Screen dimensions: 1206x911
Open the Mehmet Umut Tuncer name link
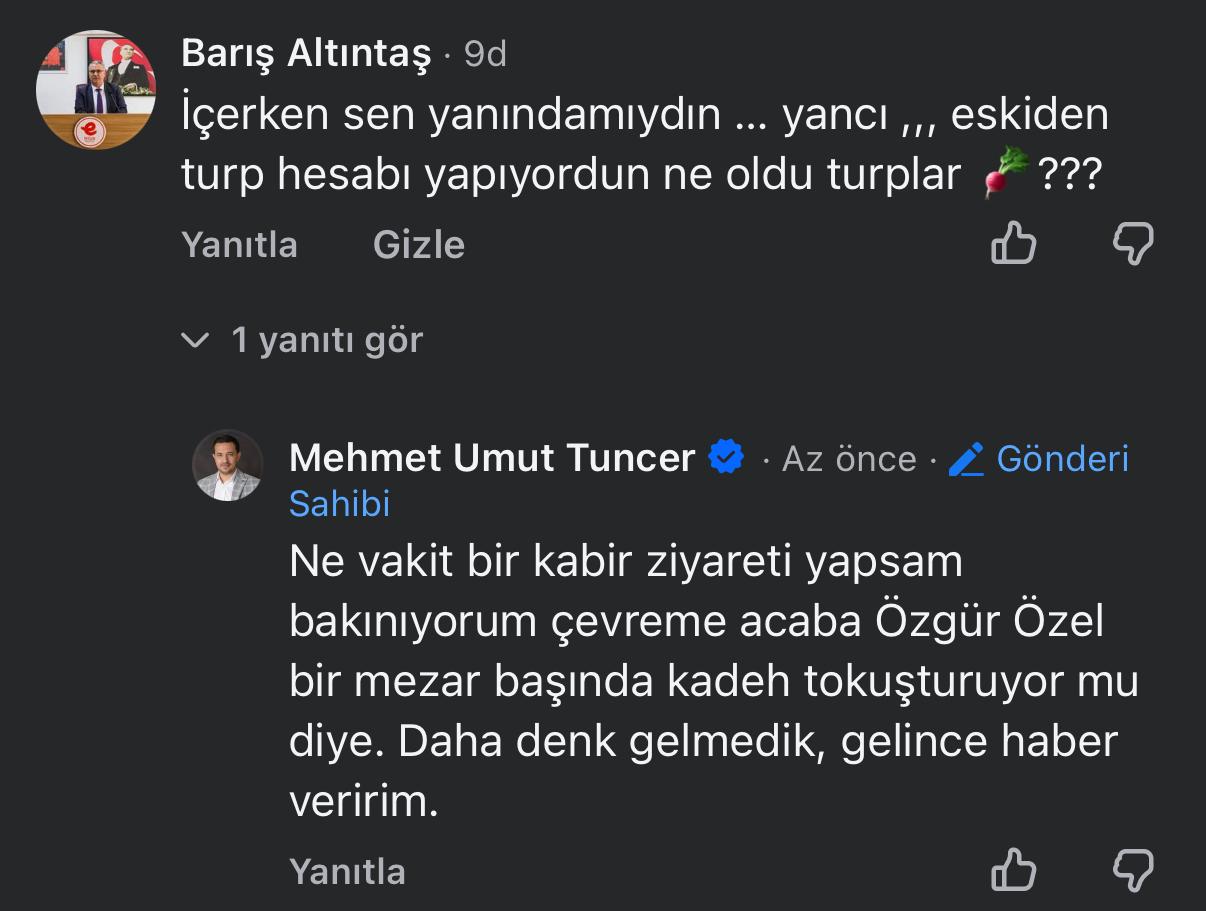point(491,458)
